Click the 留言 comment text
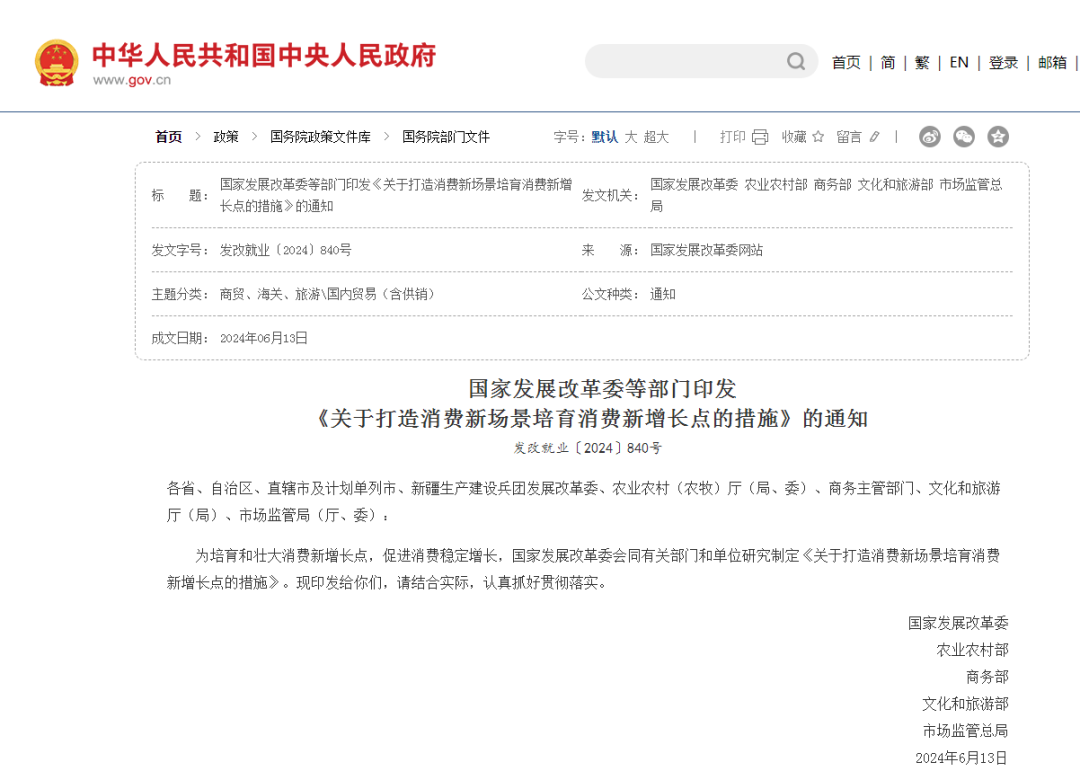The width and height of the screenshot is (1080, 780). [x=849, y=136]
